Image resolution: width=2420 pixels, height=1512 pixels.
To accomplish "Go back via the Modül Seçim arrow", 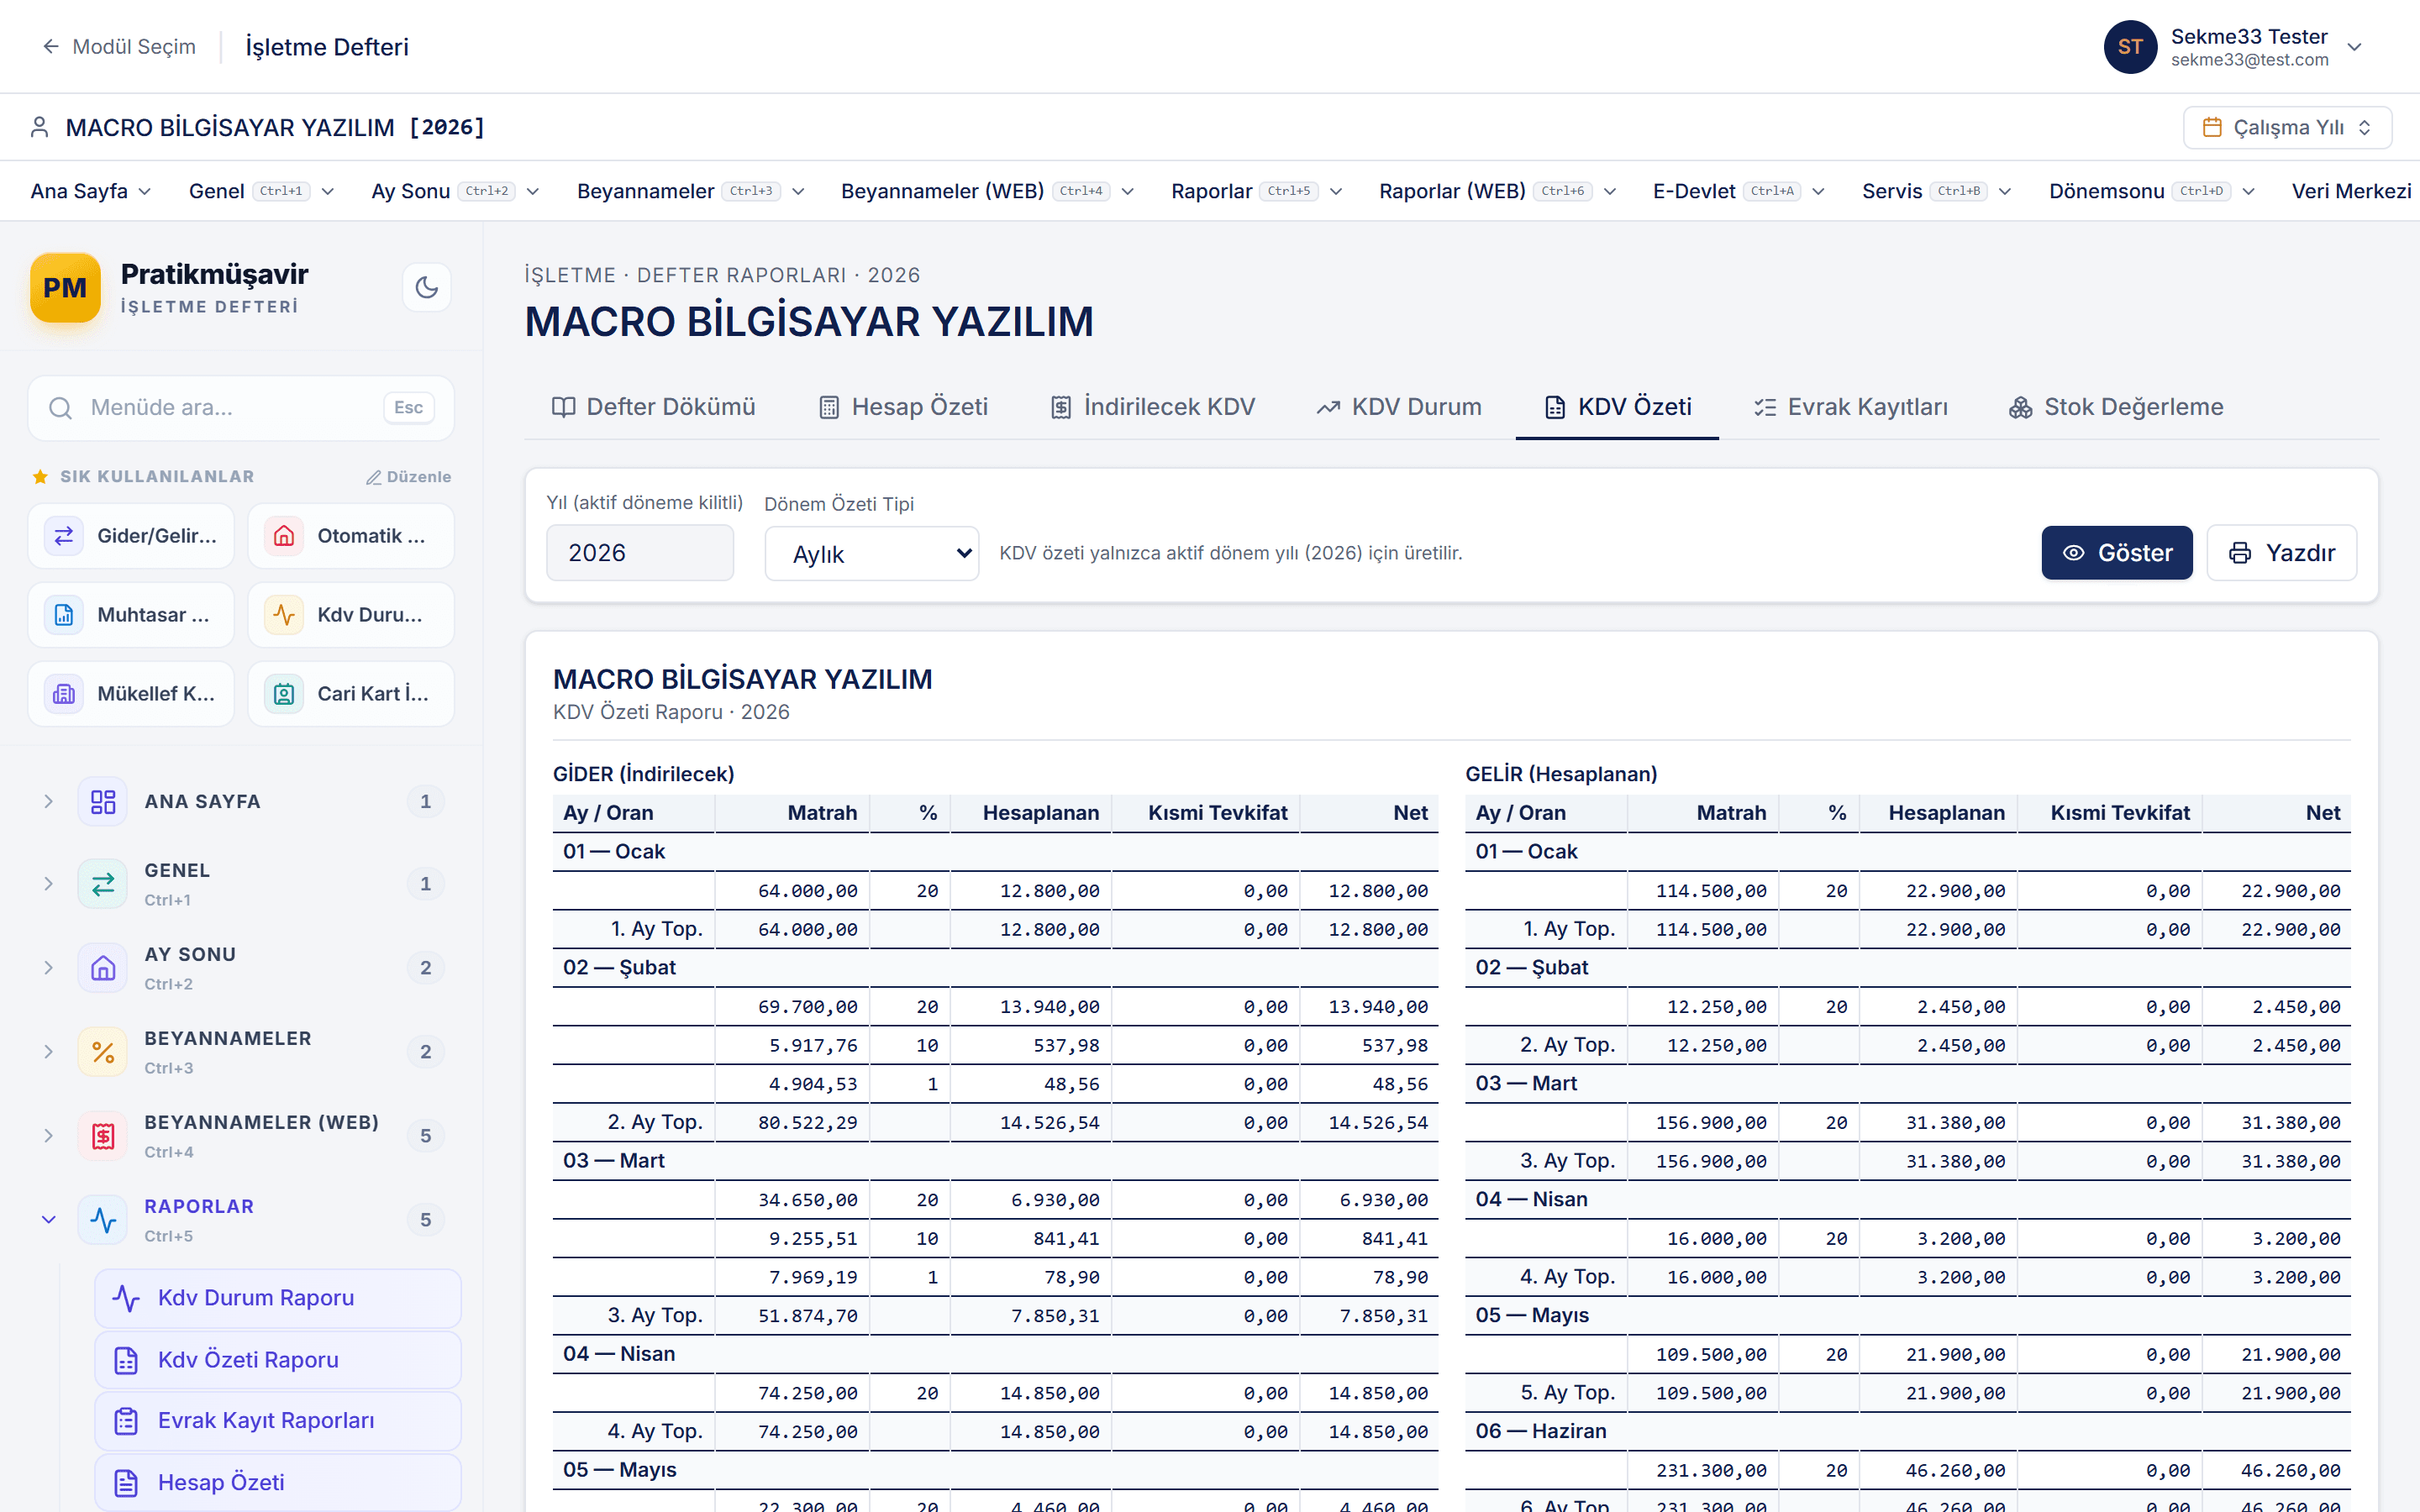I will coord(51,47).
